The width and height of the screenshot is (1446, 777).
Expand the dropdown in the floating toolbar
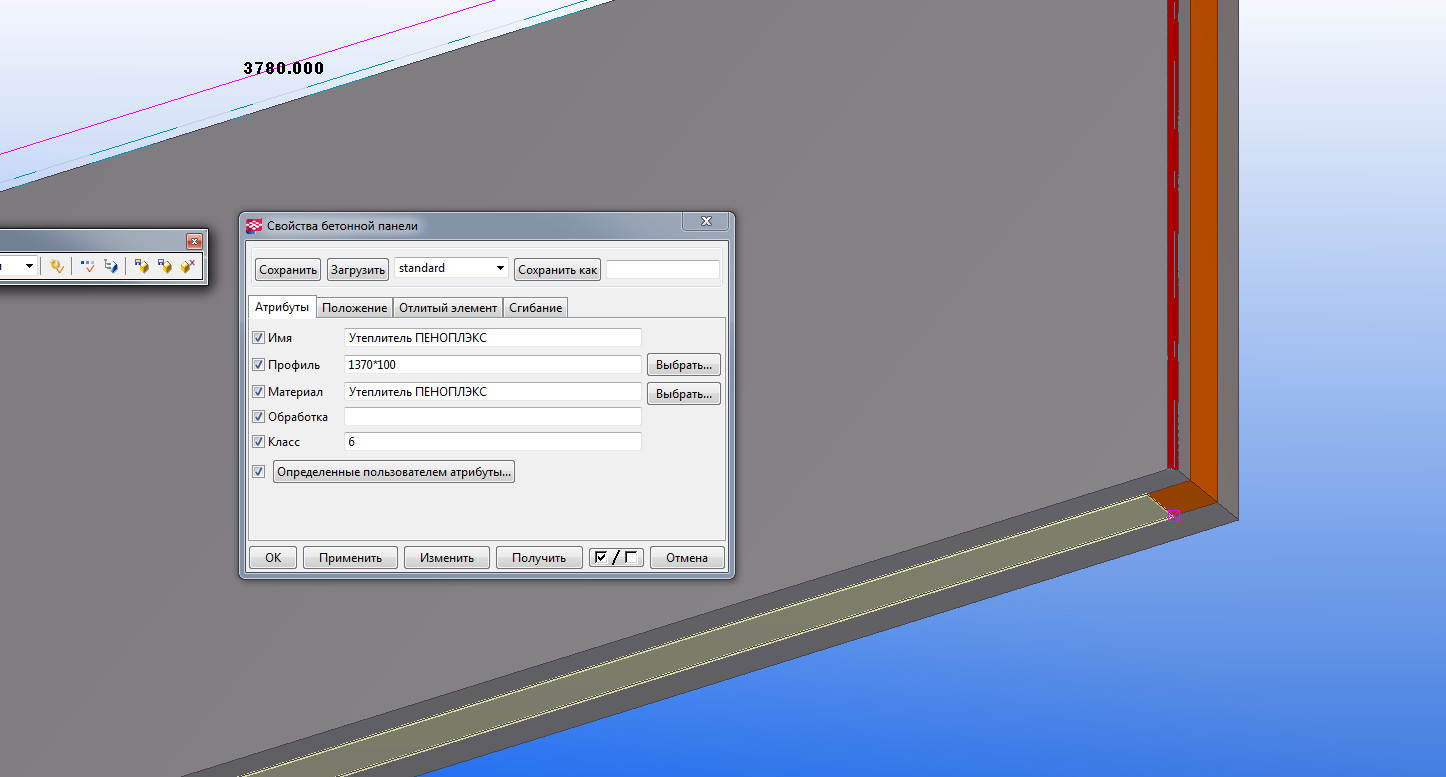[29, 267]
